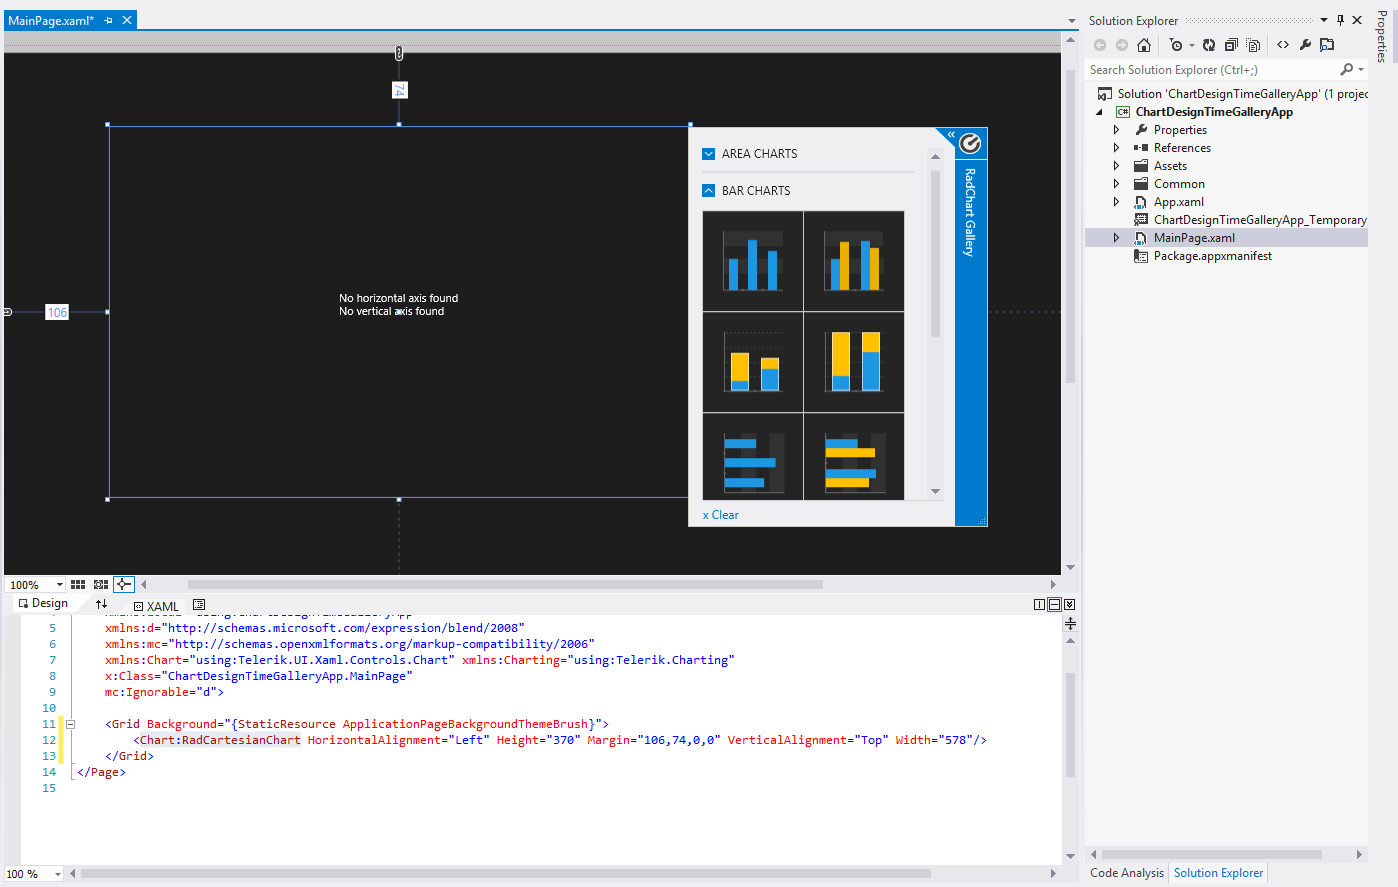Pin the Solution Explorer panel with auto-hide icon

[x=1341, y=20]
